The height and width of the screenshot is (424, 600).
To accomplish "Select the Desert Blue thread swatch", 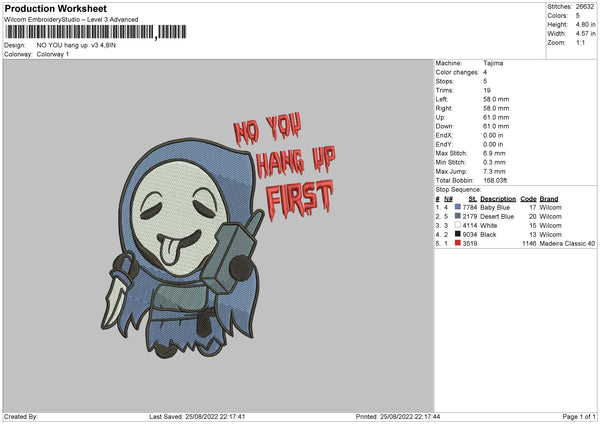I will (458, 216).
